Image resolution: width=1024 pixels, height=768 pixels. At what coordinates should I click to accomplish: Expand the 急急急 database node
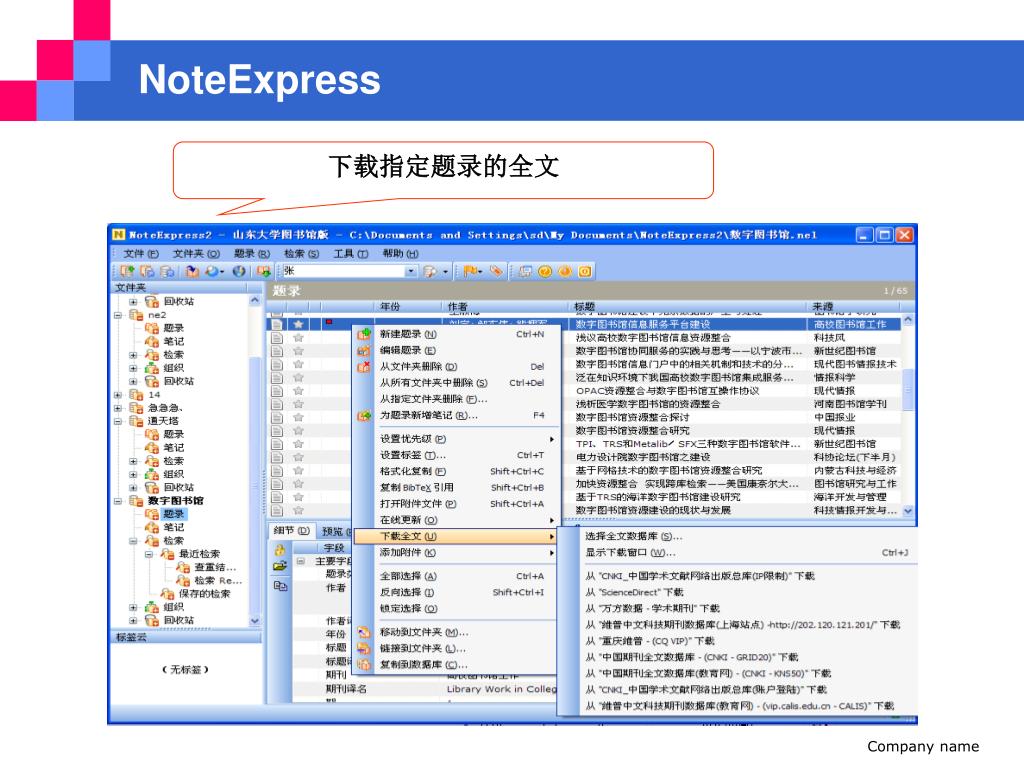(118, 408)
